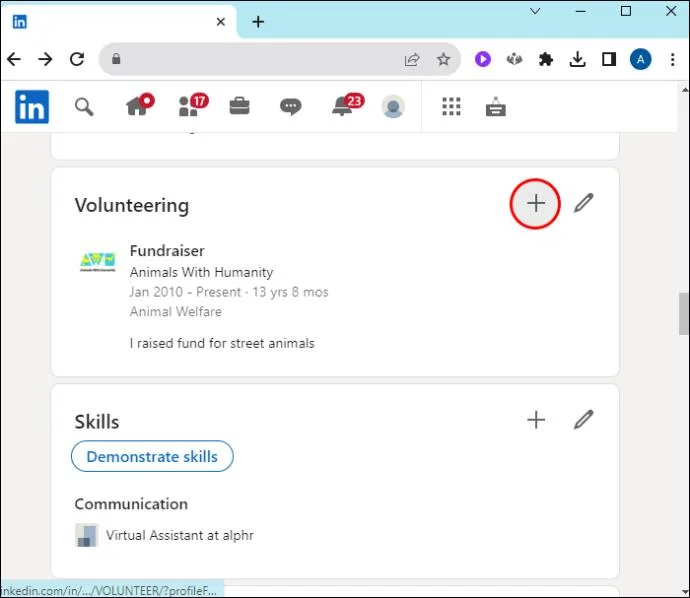
Task: Open the tab search chevron
Action: (535, 11)
